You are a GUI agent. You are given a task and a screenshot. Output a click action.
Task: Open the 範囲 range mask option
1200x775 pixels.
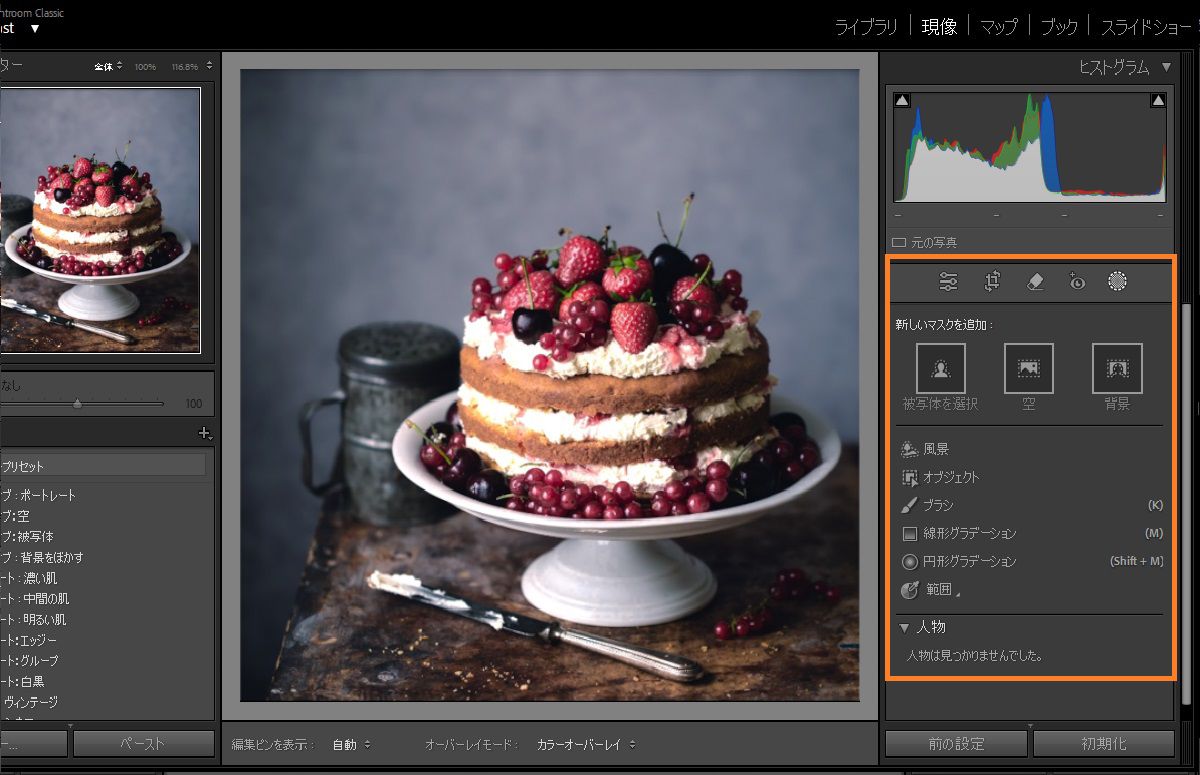pyautogui.click(x=929, y=590)
